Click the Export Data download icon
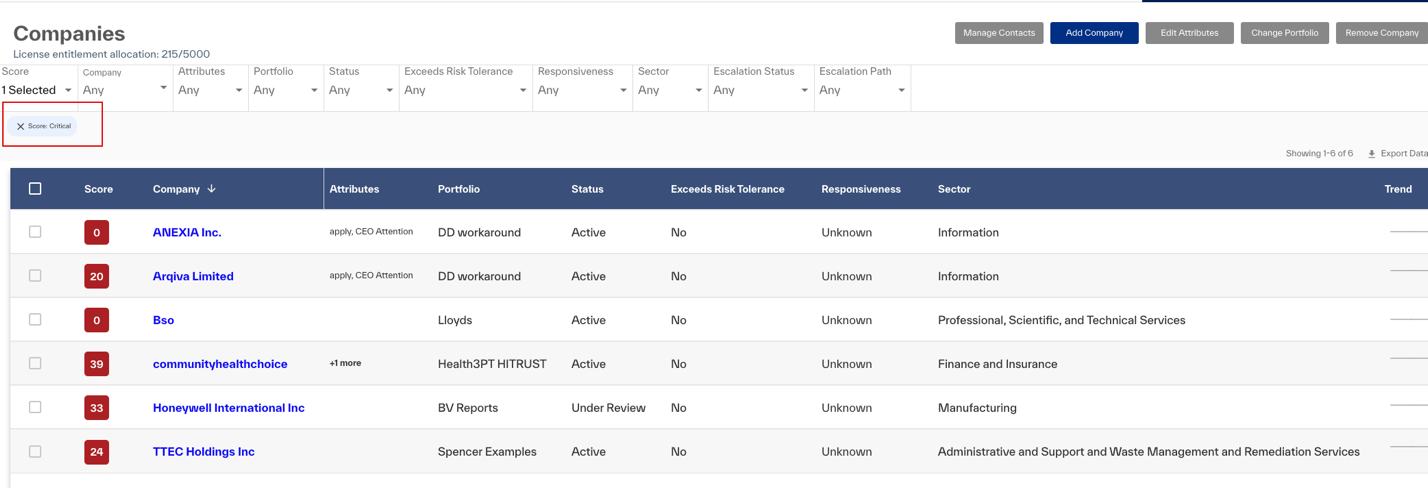1428x488 pixels. pos(1371,154)
